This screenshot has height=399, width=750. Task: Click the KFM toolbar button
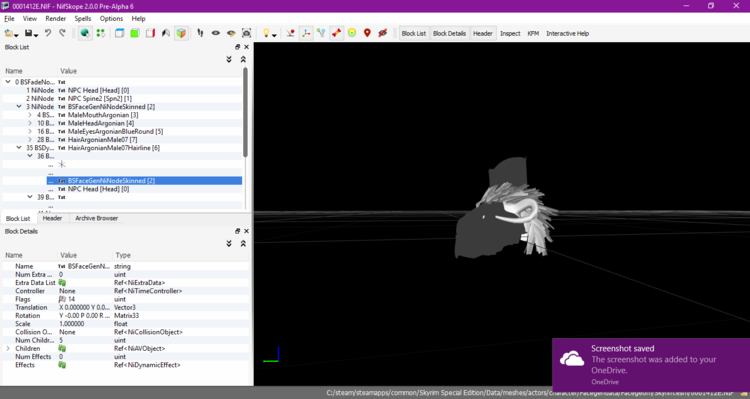click(x=533, y=33)
